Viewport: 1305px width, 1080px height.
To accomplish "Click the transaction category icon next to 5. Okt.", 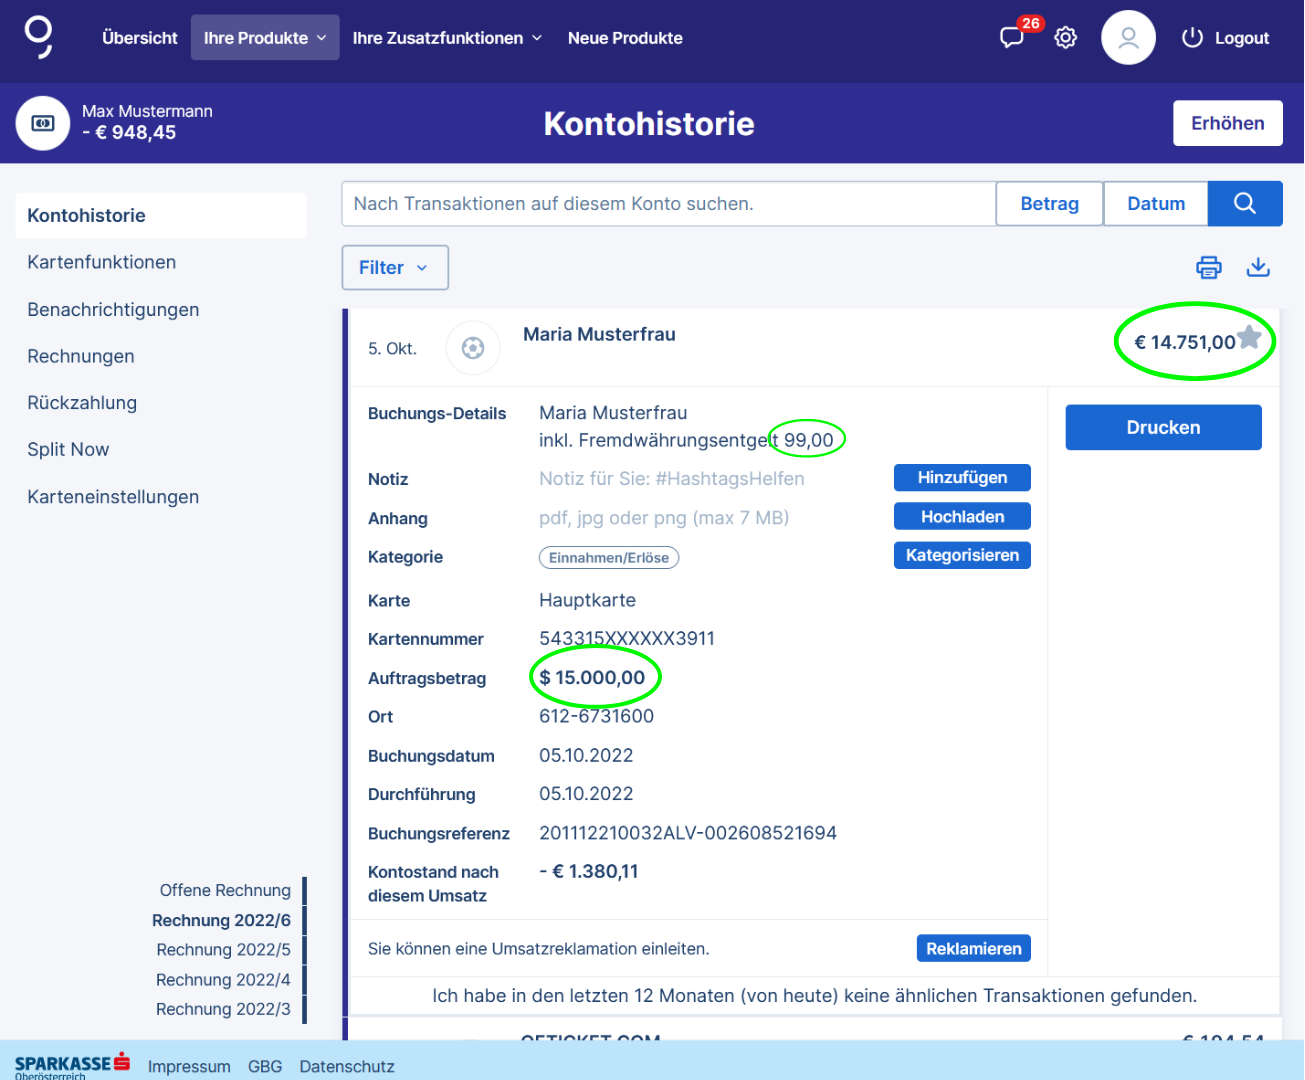I will tap(473, 348).
